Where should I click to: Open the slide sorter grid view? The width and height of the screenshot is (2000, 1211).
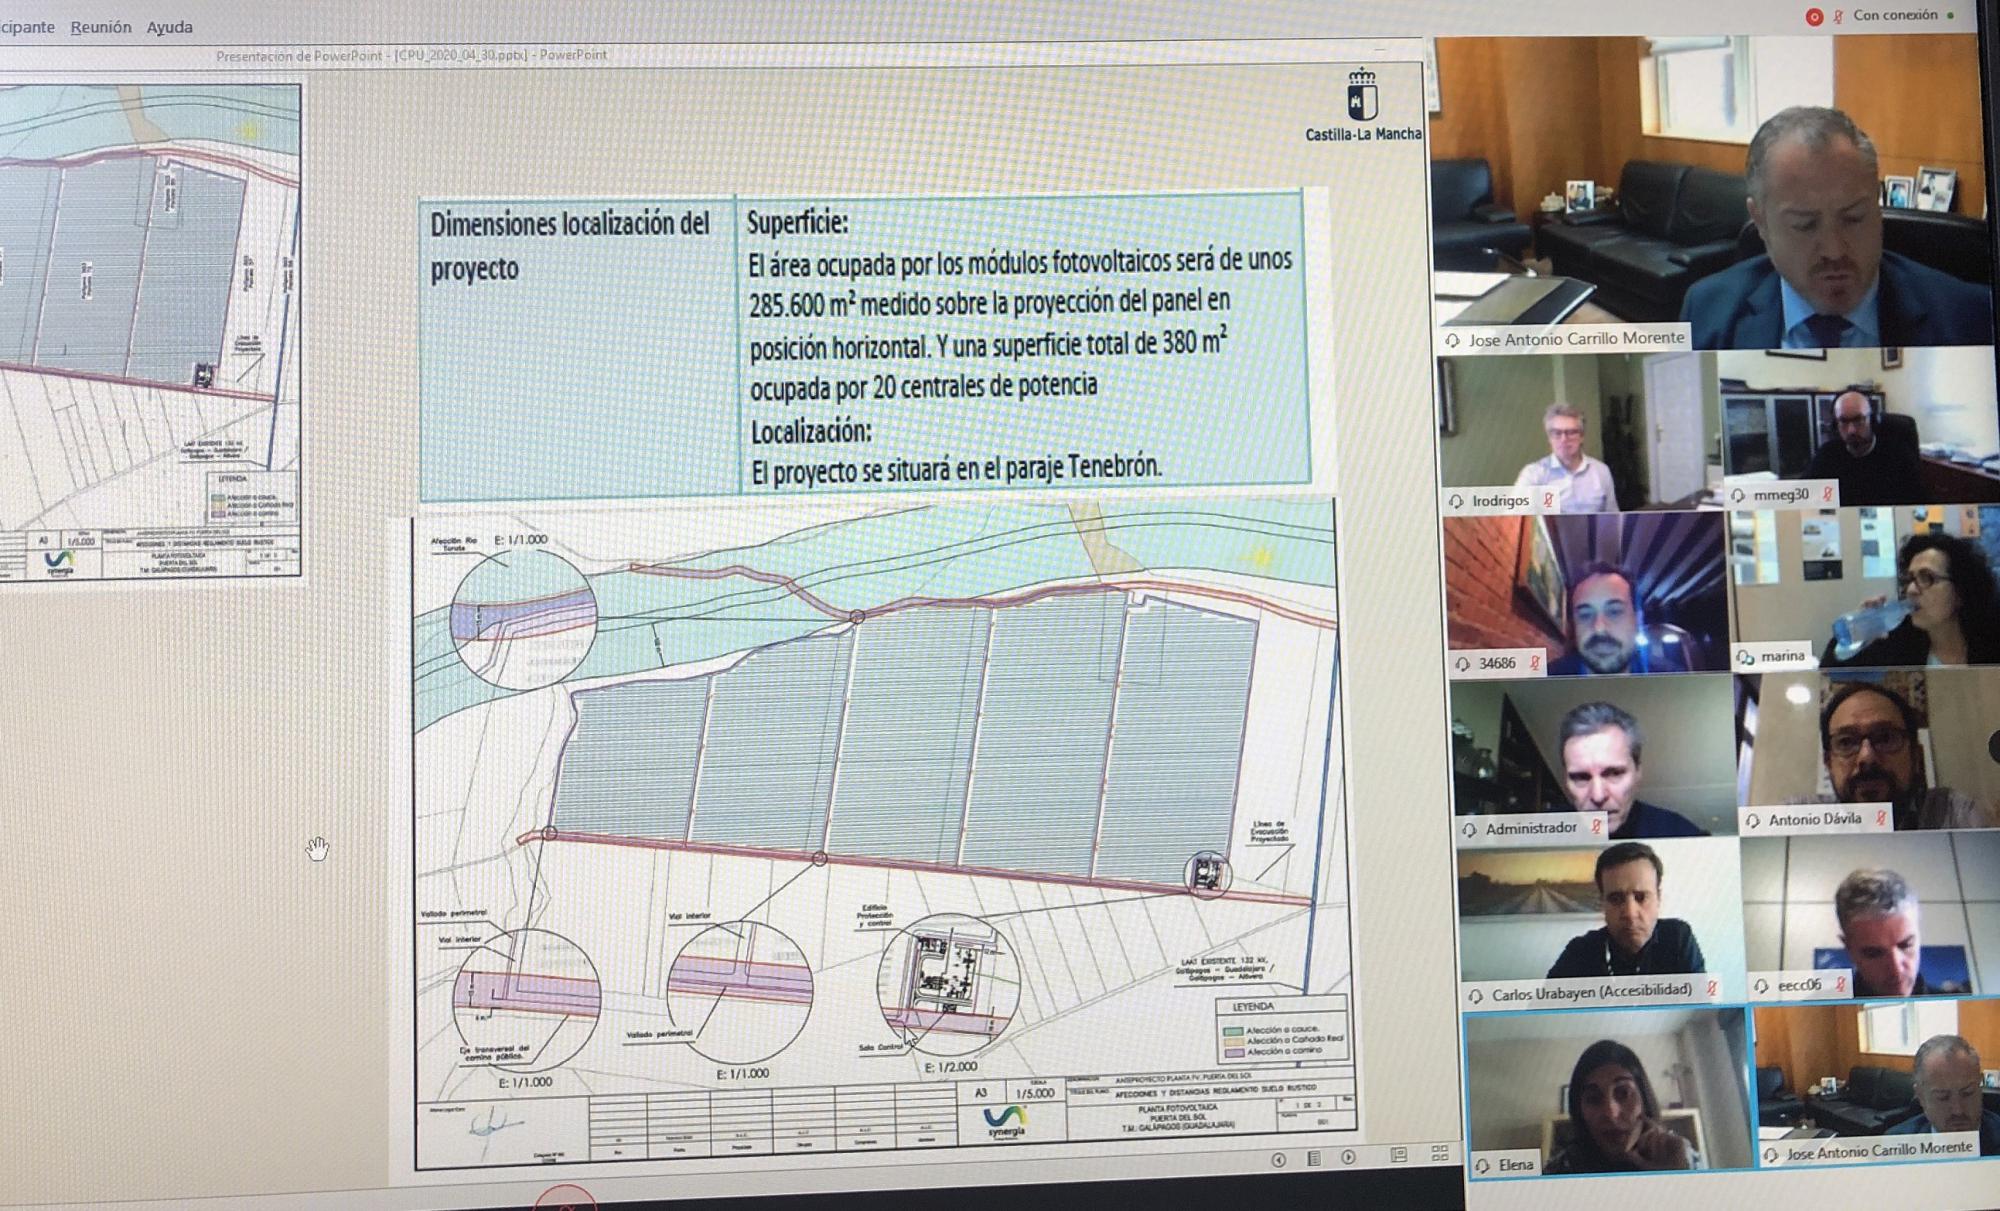pyautogui.click(x=1439, y=1153)
